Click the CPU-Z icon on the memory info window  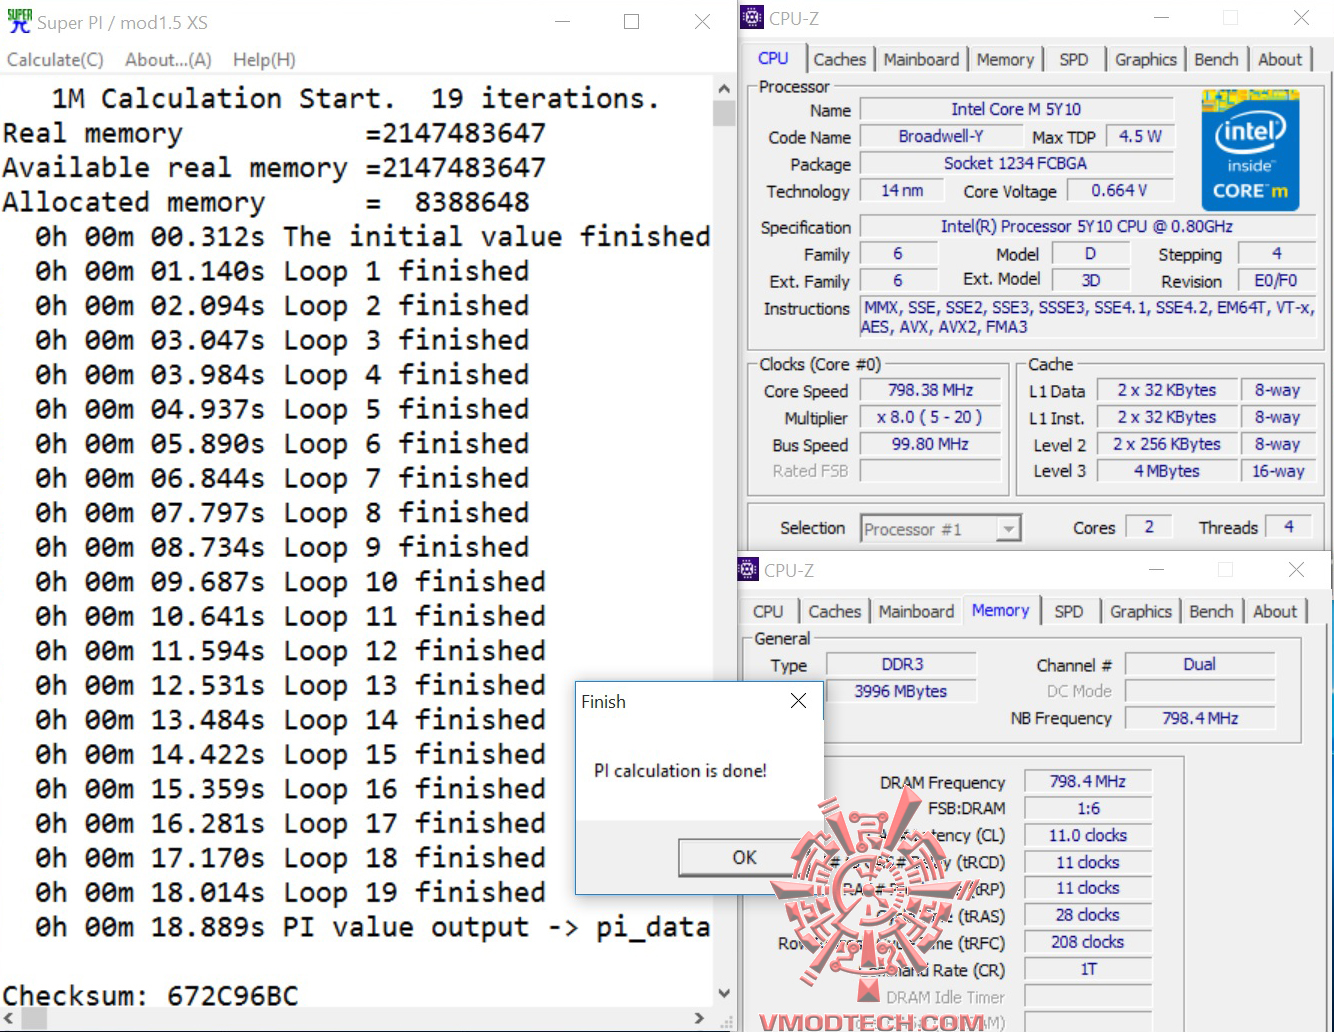[748, 570]
